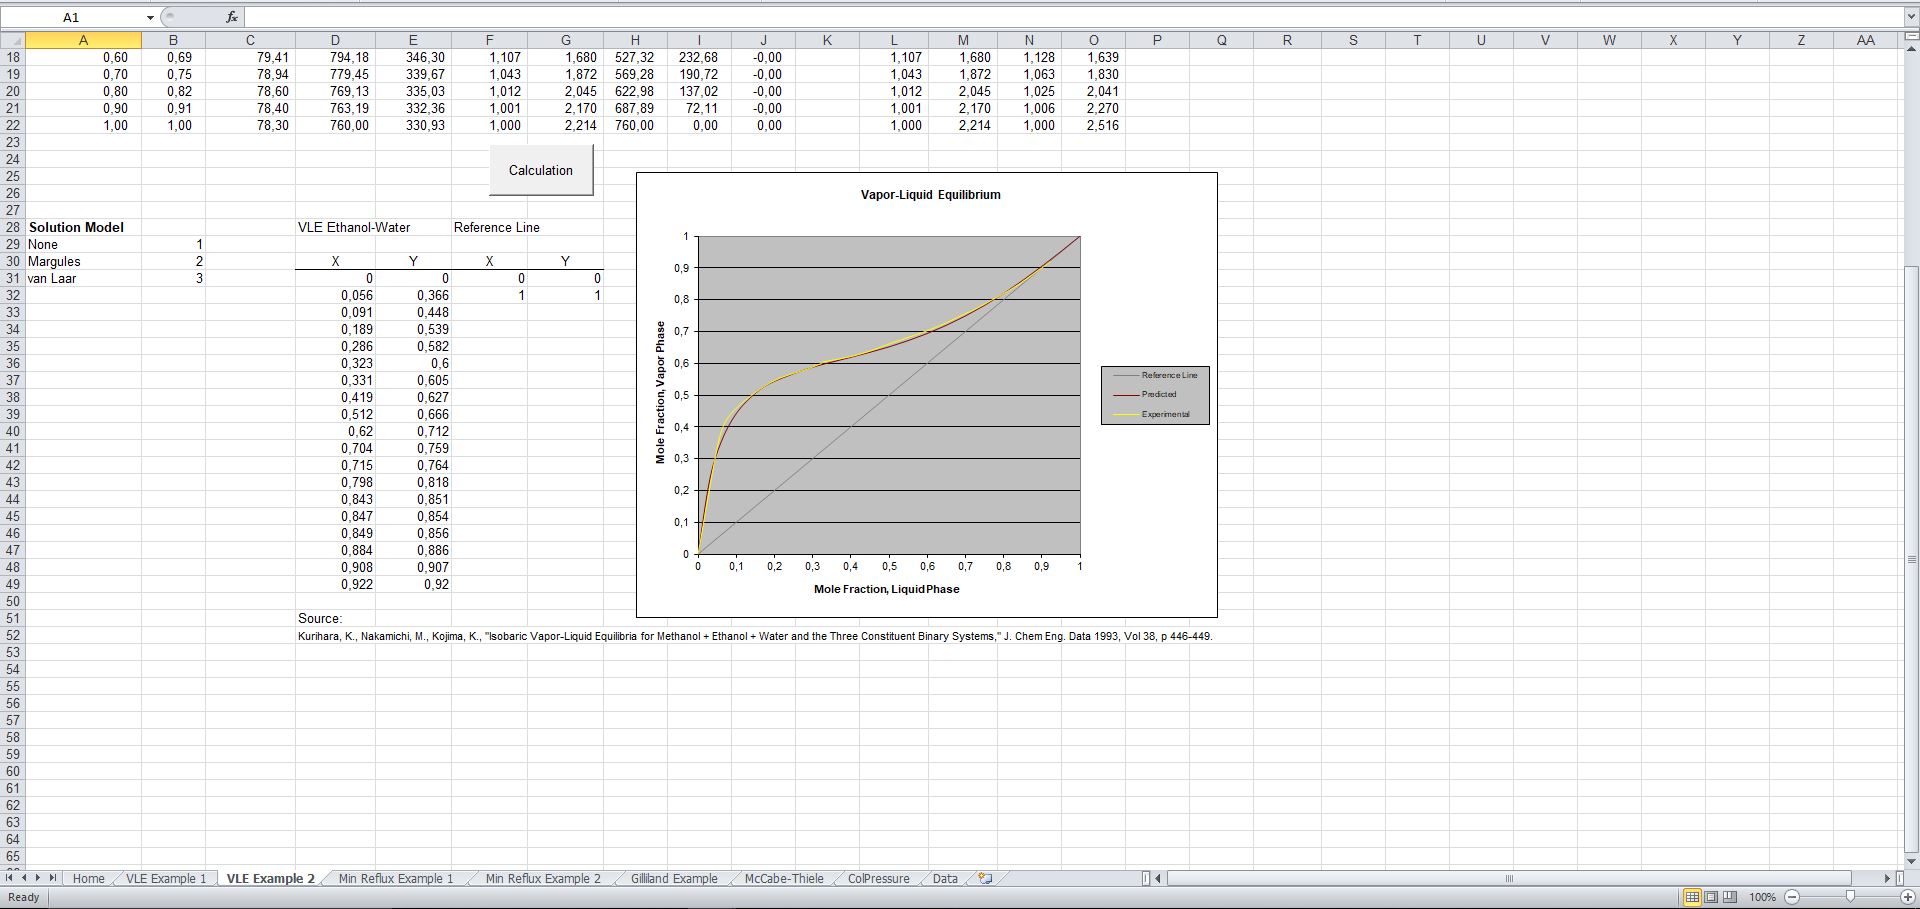Click the zoom out minus button

pos(1792,897)
